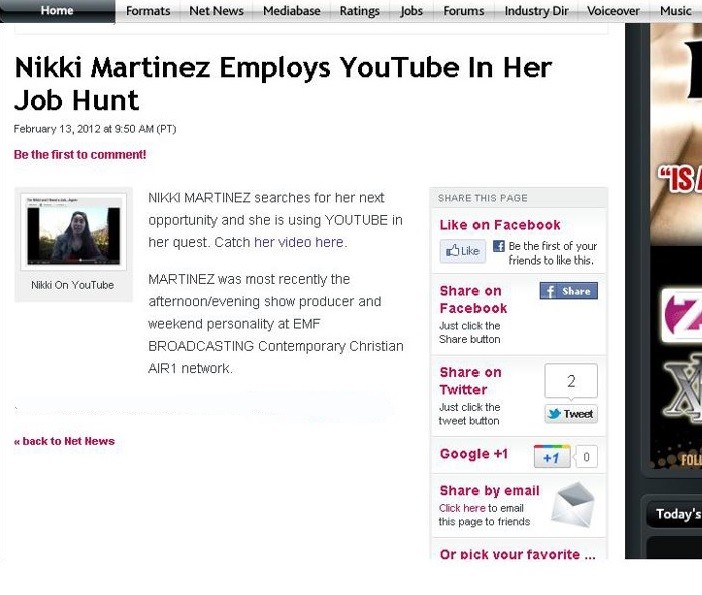
Task: Follow the back to Net News link
Action: [64, 441]
